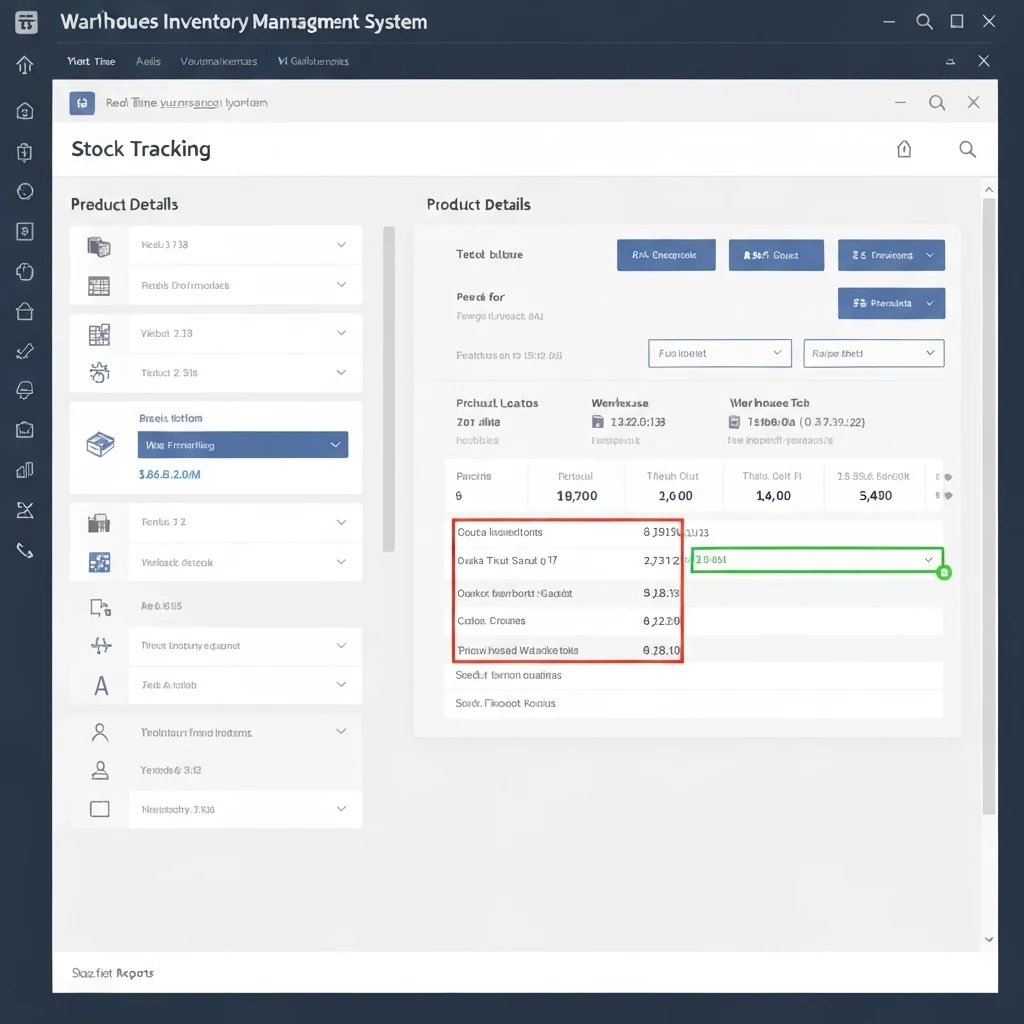Screen dimensions: 1024x1024
Task: Select the pencil-check icon in dark sidebar
Action: [x=25, y=351]
